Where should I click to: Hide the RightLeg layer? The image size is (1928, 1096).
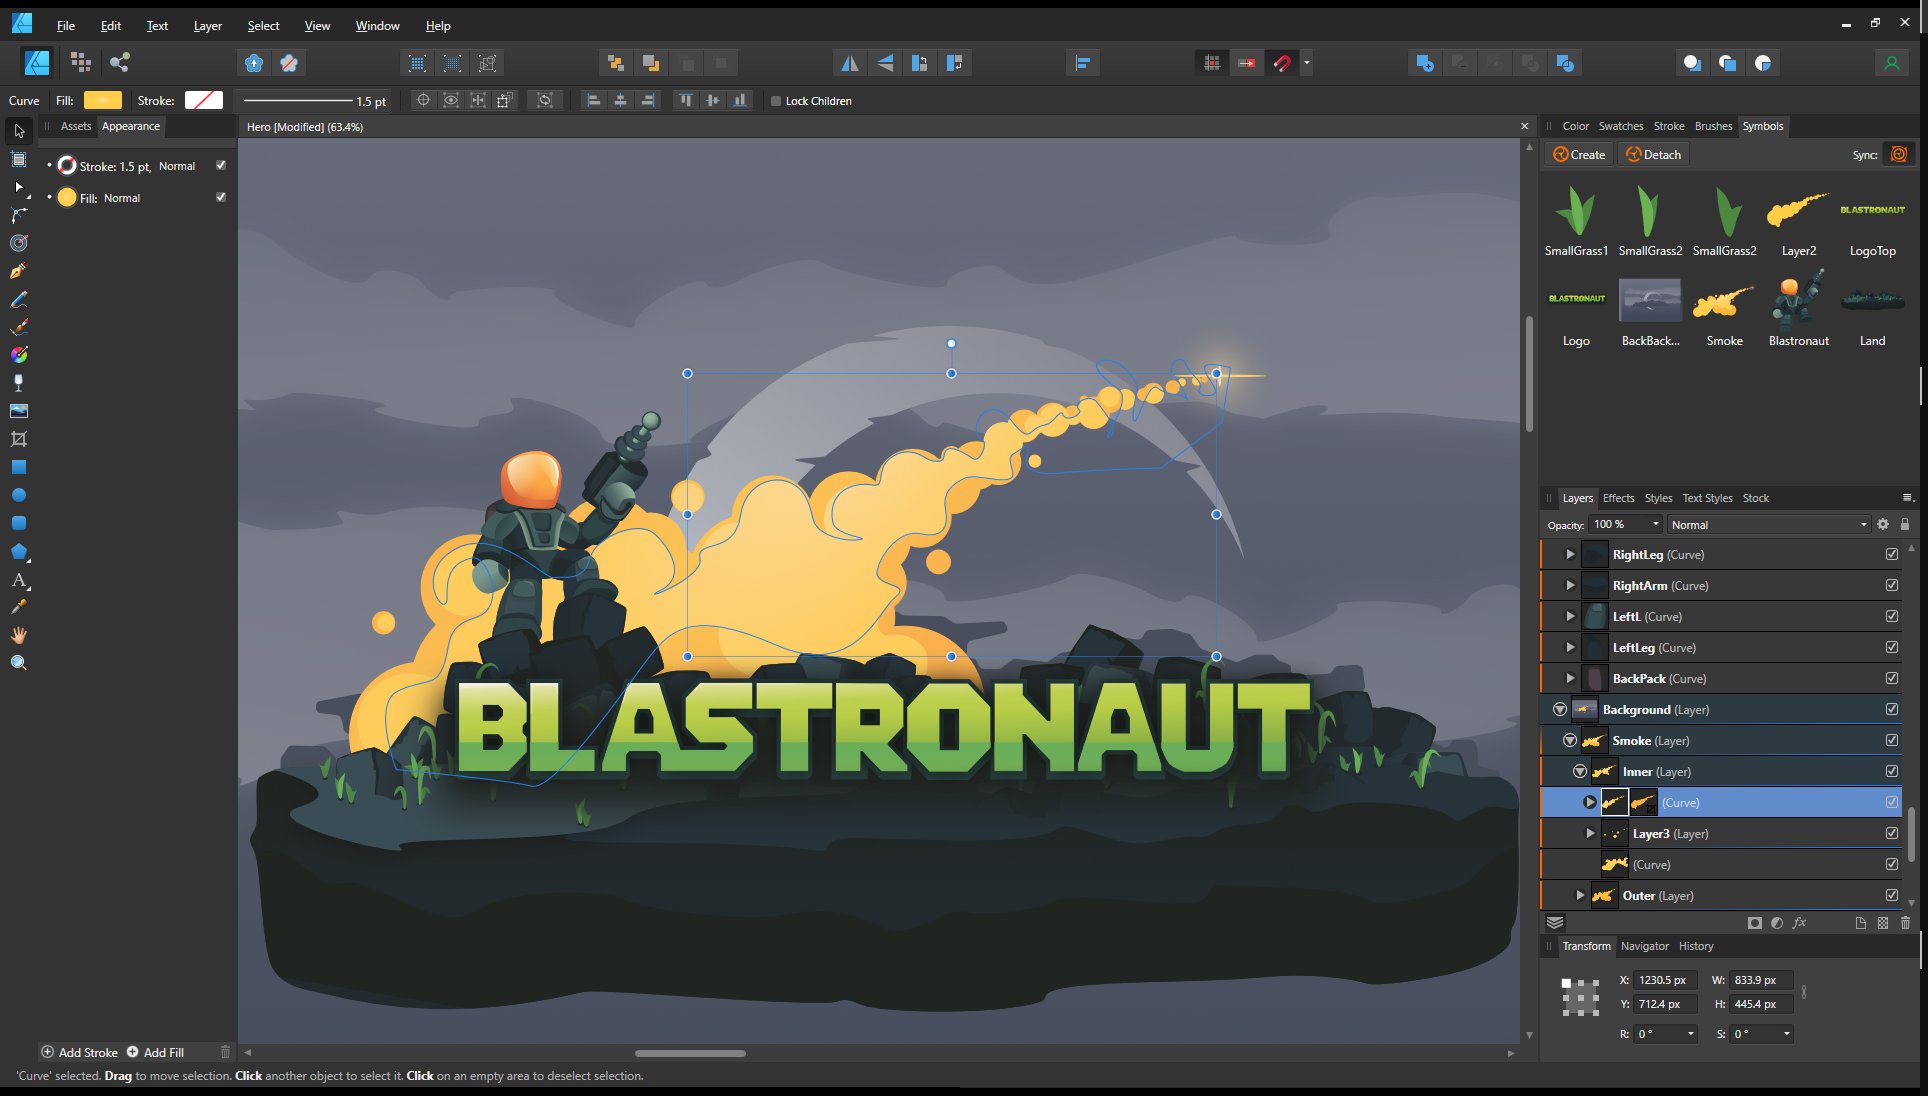pyautogui.click(x=1892, y=554)
